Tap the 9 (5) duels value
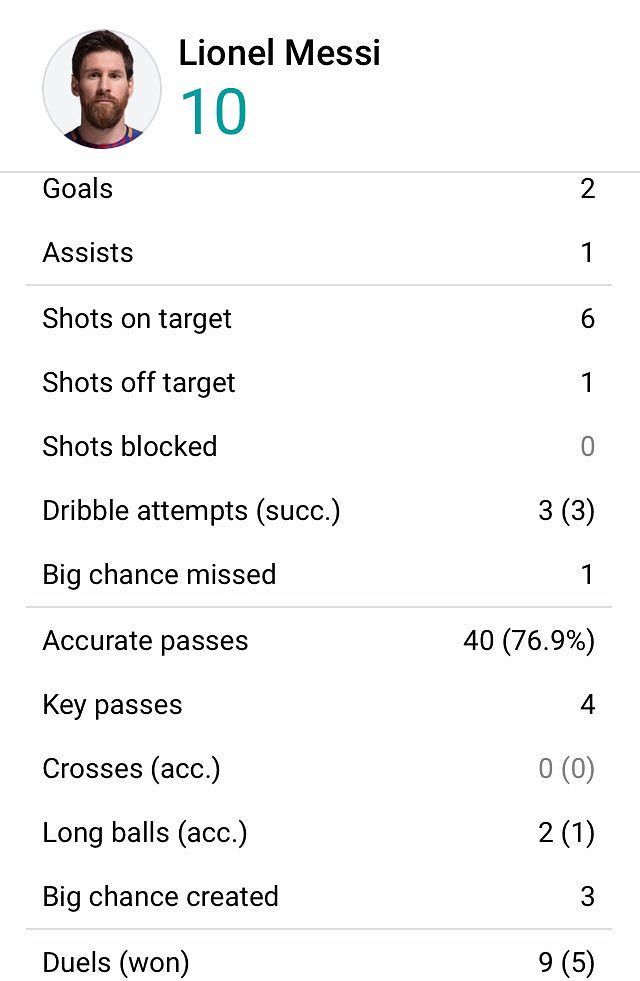Image resolution: width=640 pixels, height=981 pixels. point(566,962)
